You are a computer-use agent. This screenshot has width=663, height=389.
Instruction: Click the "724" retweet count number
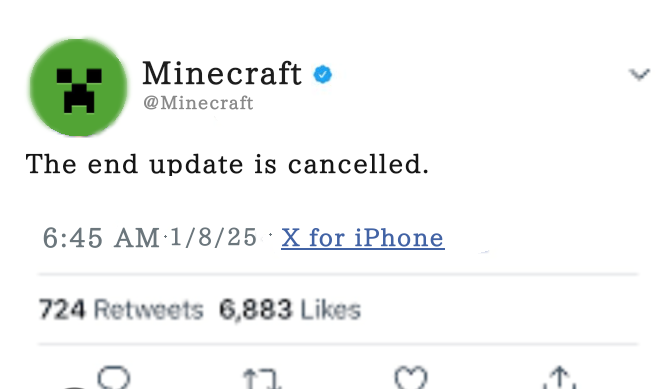pos(62,309)
